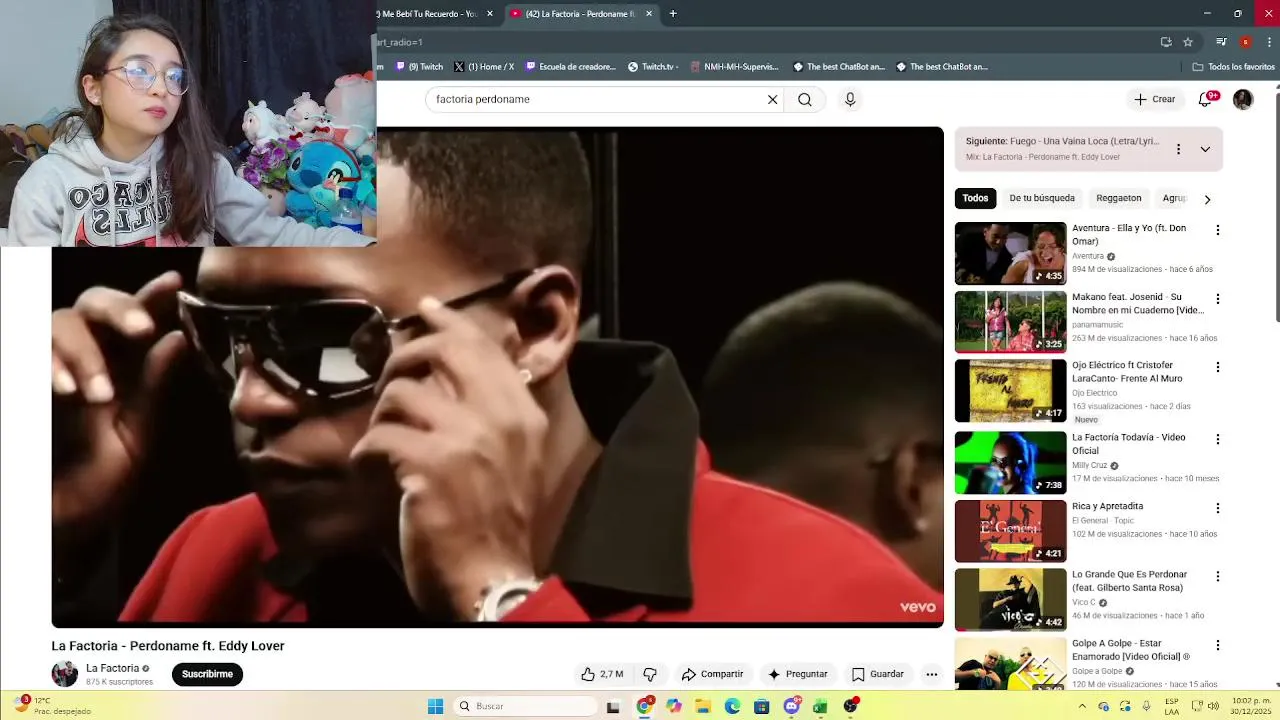
Task: Open the Crear menu button
Action: point(1154,99)
